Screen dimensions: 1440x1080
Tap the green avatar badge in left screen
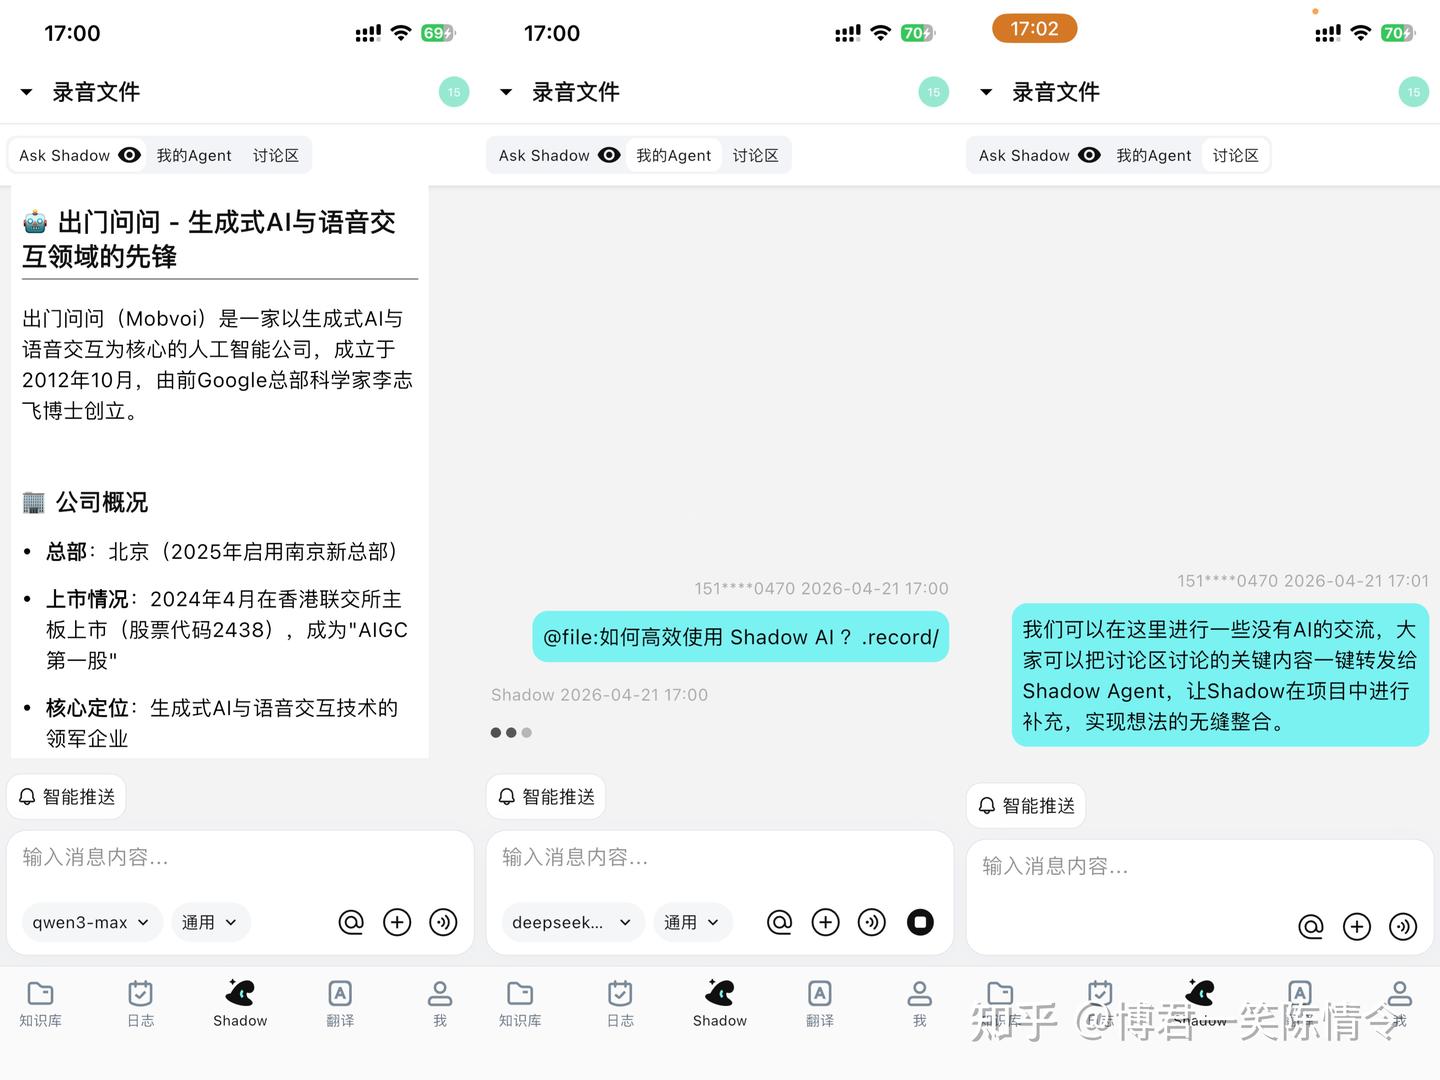point(454,92)
